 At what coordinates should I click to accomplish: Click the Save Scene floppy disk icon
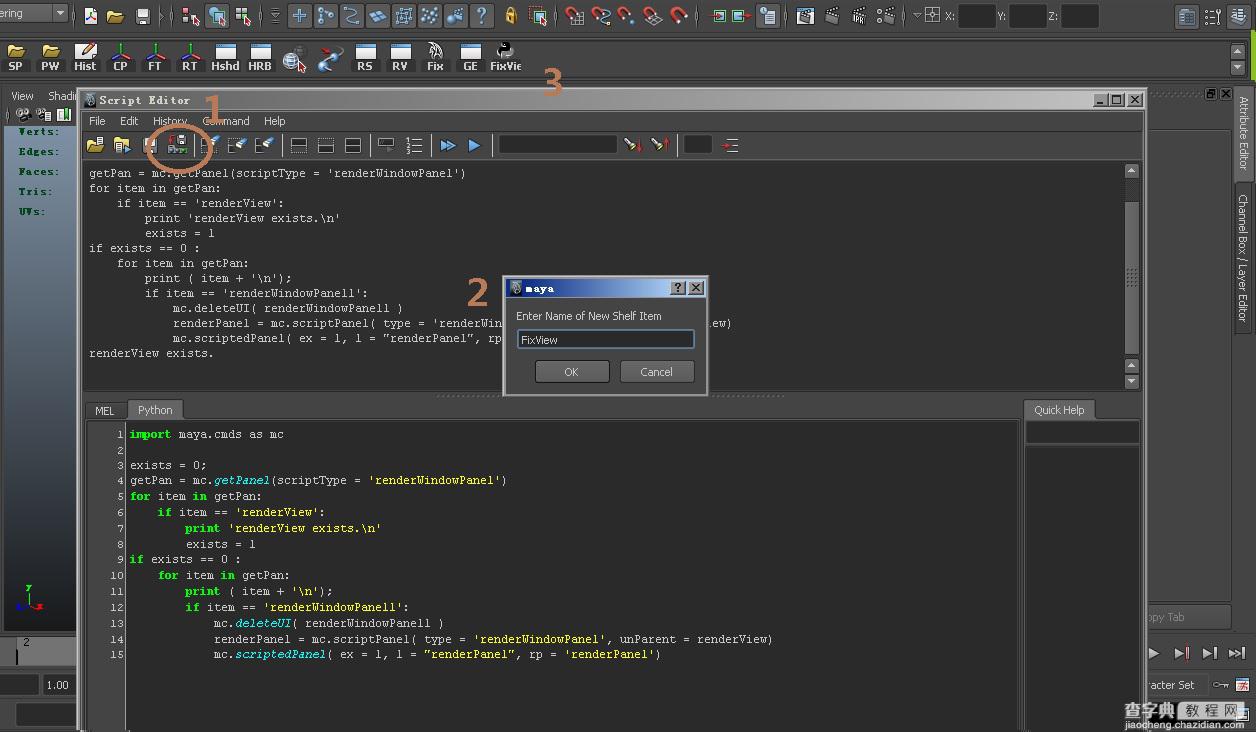[143, 16]
